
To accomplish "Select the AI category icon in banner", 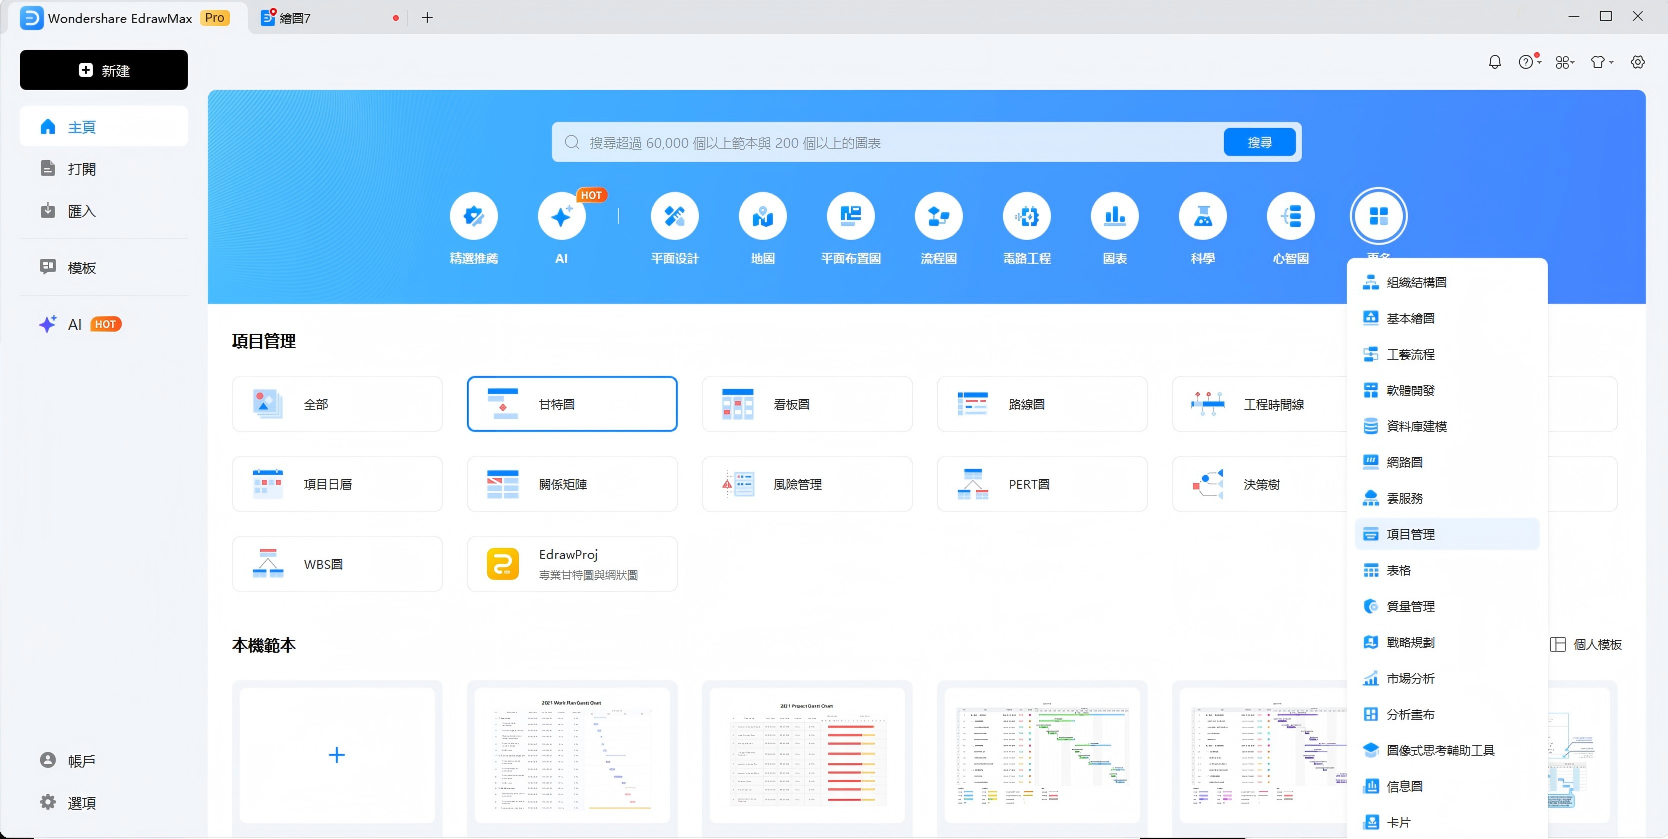I will [562, 216].
